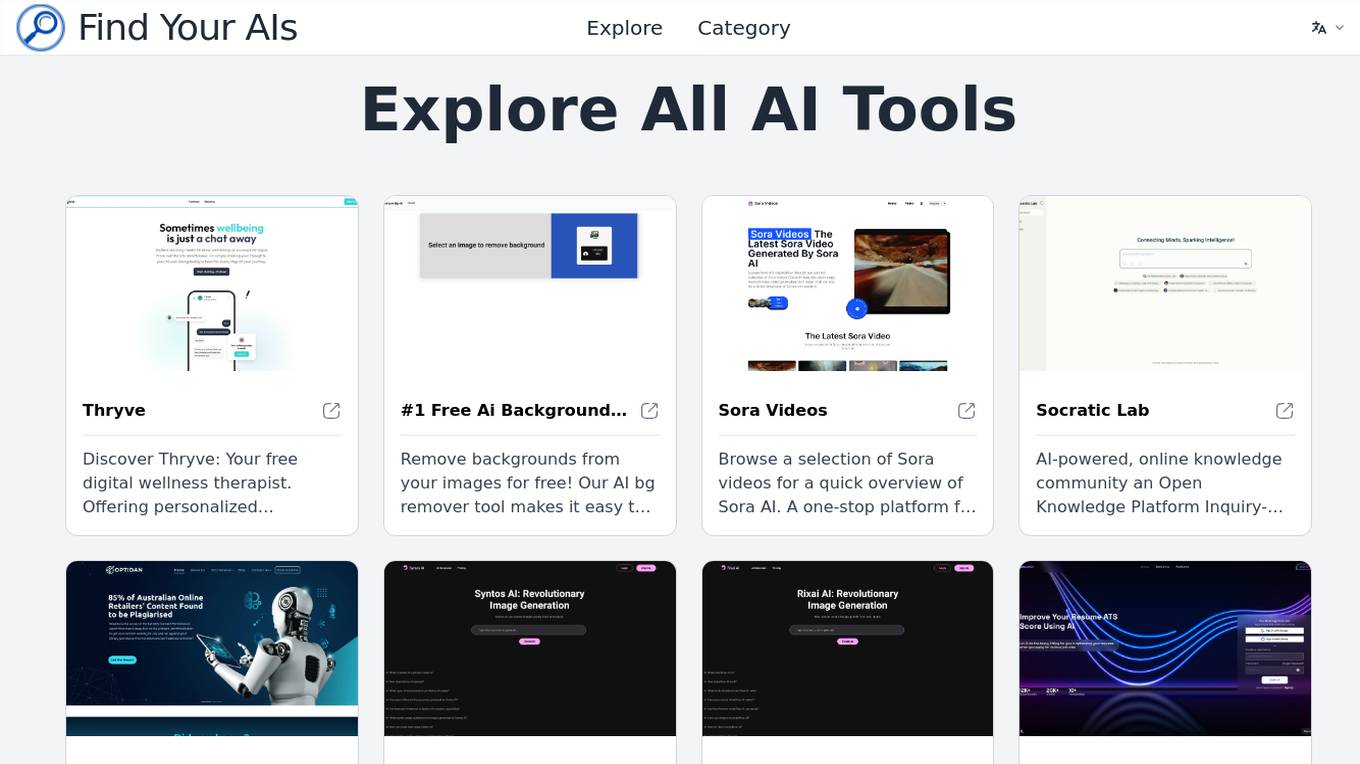
Task: View the Rixai AI screenshot thumbnail
Action: pos(848,648)
